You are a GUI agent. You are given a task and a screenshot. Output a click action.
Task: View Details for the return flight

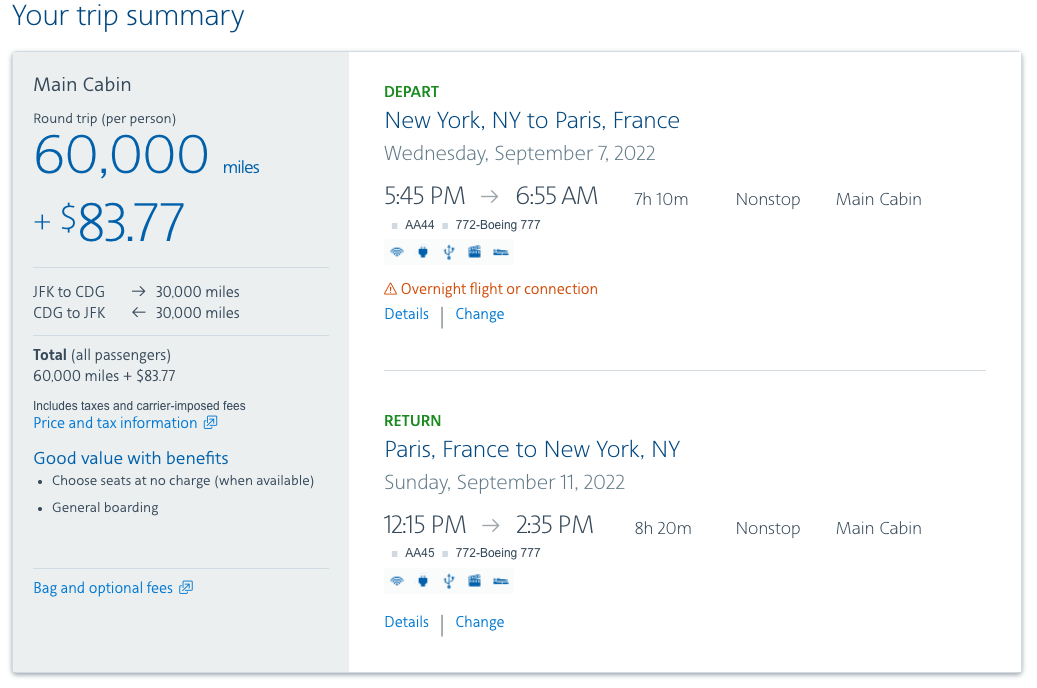406,622
